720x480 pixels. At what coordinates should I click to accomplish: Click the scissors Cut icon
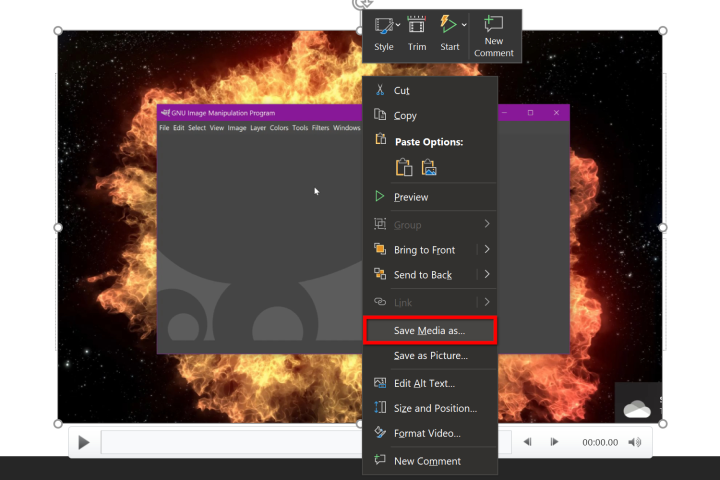coord(380,90)
